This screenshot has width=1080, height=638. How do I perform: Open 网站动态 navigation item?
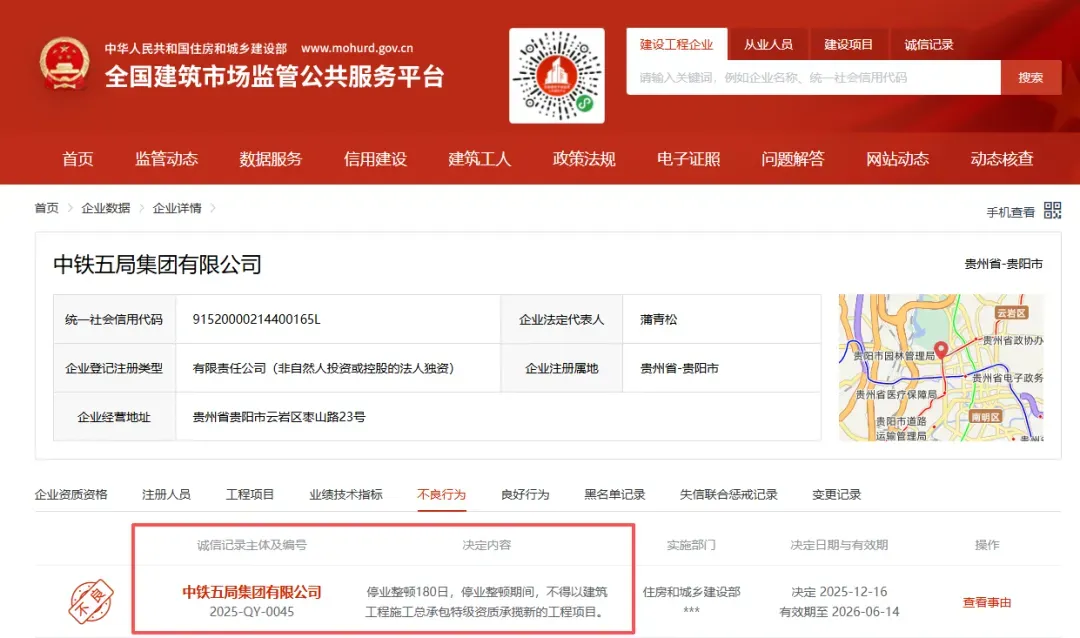click(897, 158)
